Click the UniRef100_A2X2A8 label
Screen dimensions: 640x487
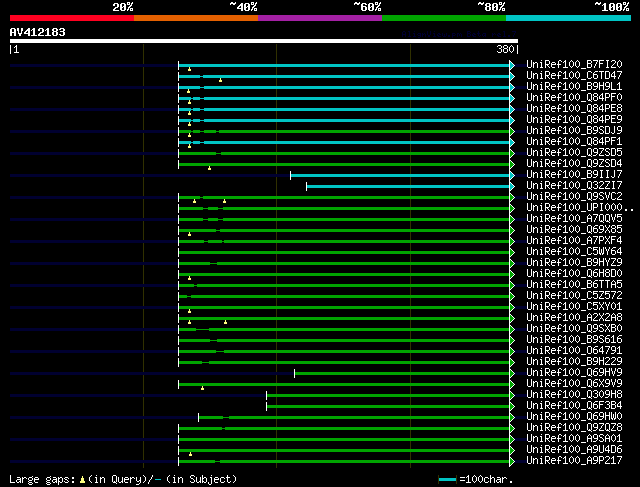(x=574, y=318)
